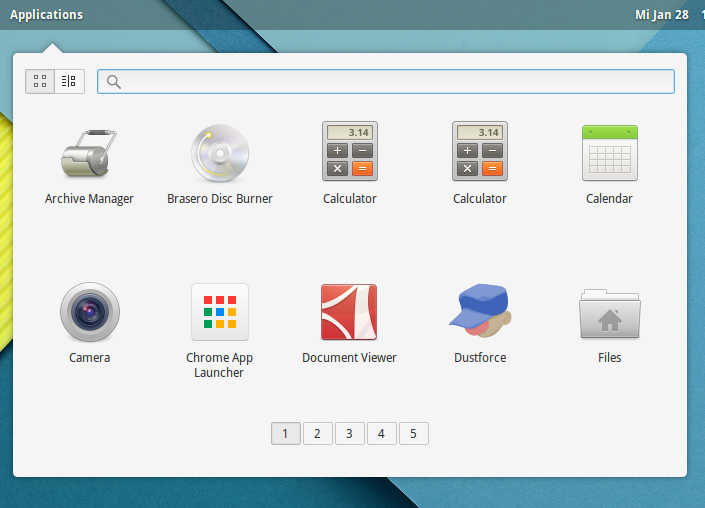Click the Document Viewer label

point(349,358)
